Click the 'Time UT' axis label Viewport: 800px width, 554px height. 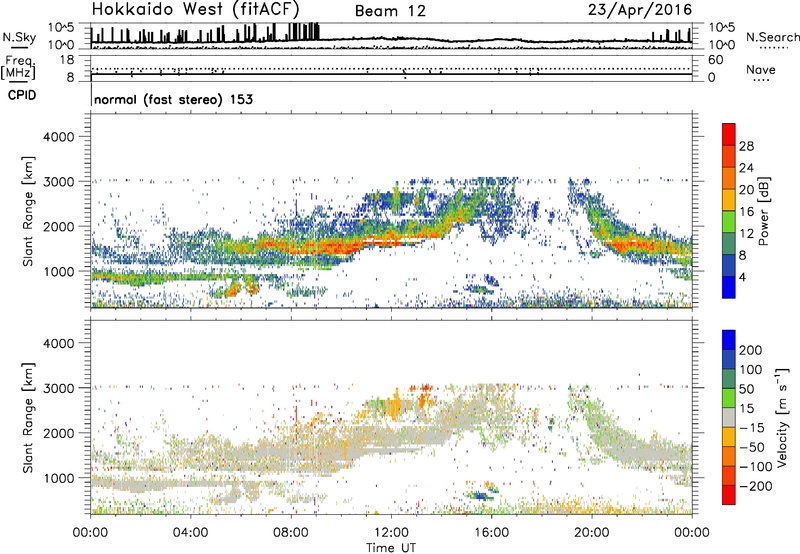point(391,548)
